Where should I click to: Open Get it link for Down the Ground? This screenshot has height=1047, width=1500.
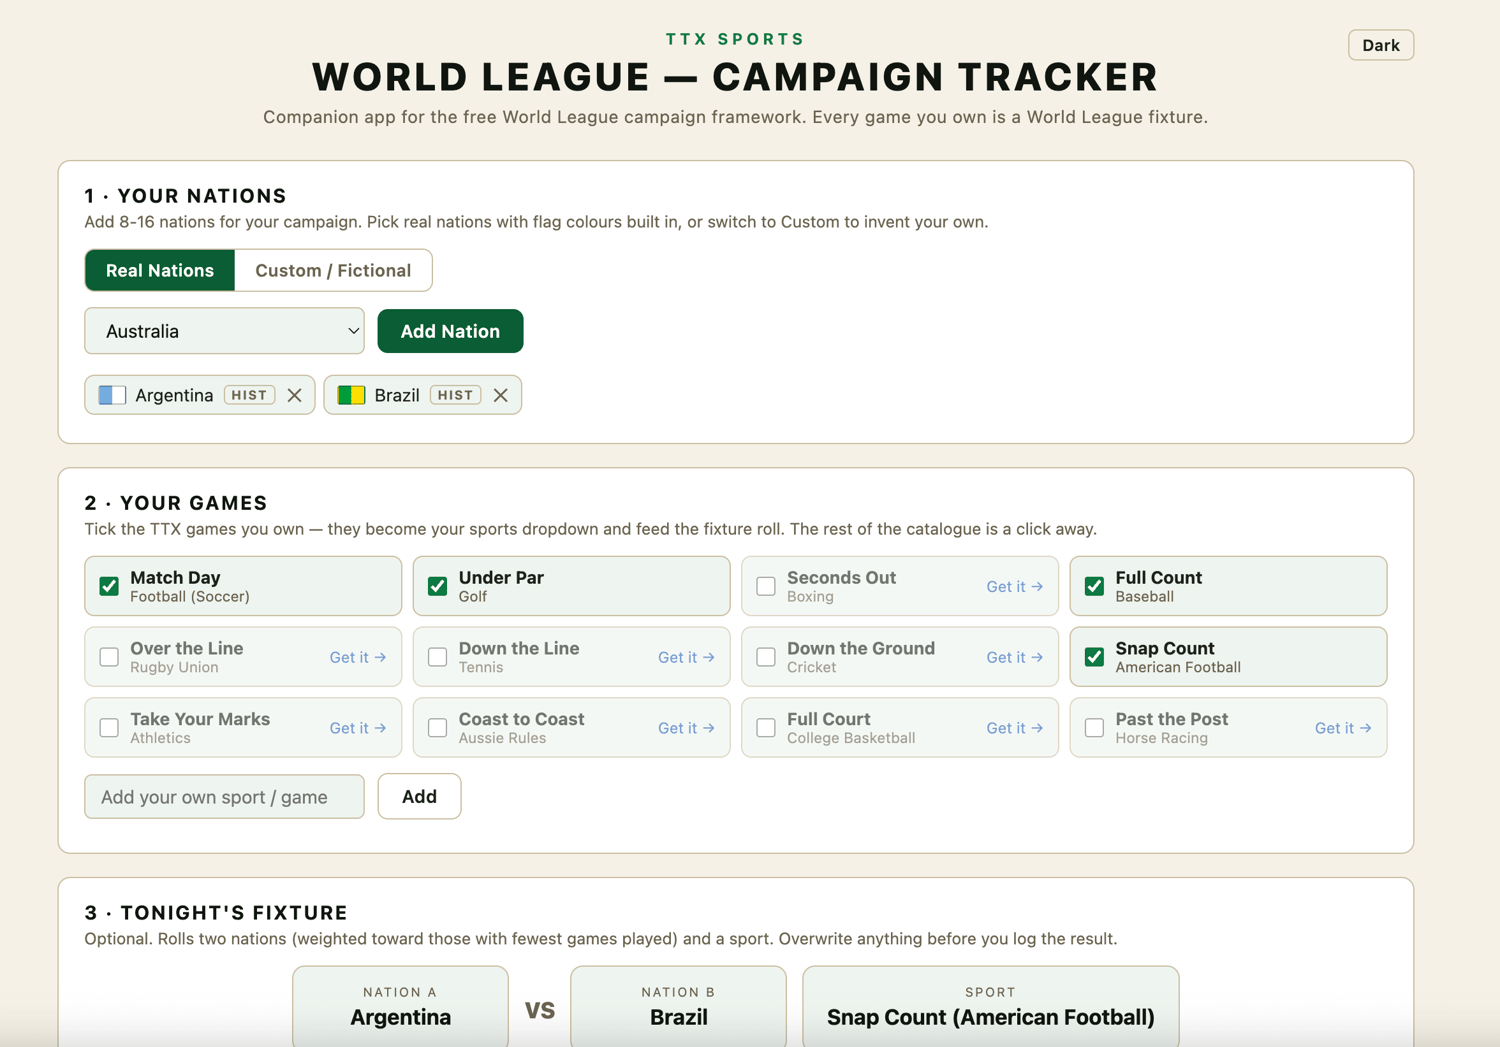click(x=1014, y=657)
